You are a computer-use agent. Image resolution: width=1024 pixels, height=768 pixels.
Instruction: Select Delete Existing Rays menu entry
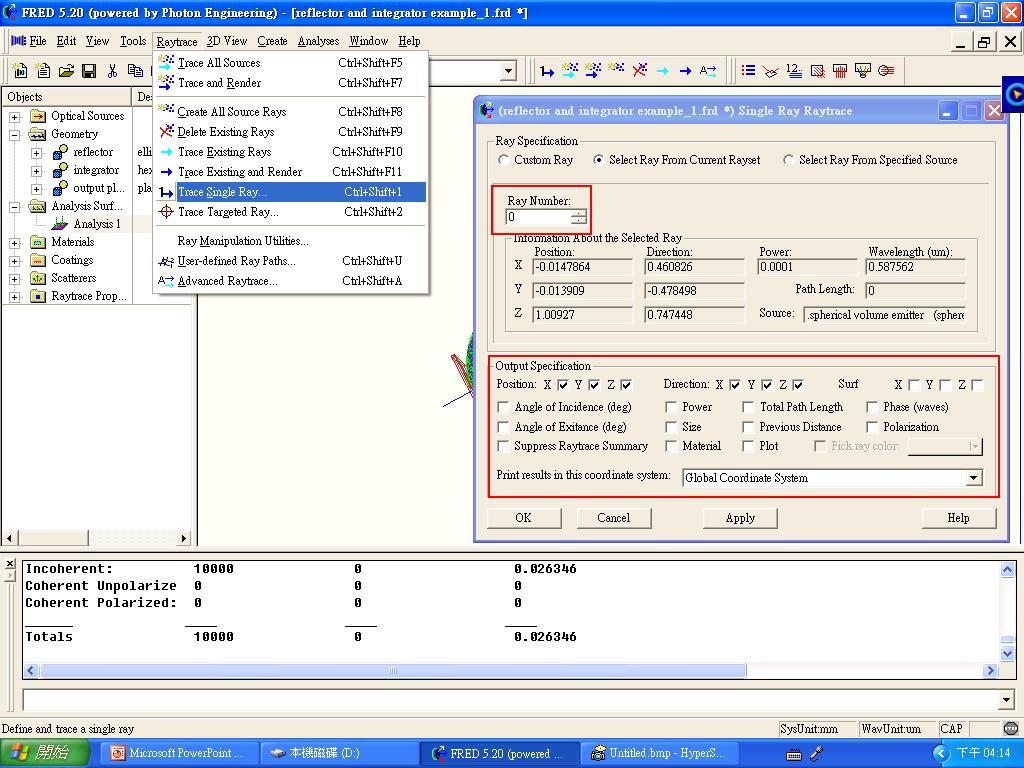pos(291,132)
